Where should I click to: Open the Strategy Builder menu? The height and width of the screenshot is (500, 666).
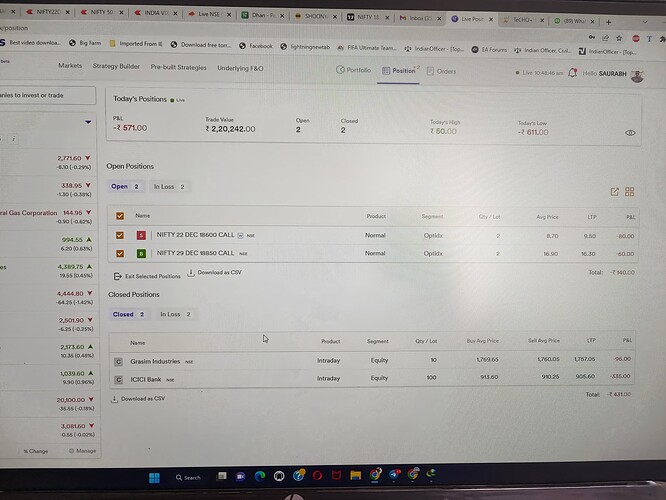(116, 66)
